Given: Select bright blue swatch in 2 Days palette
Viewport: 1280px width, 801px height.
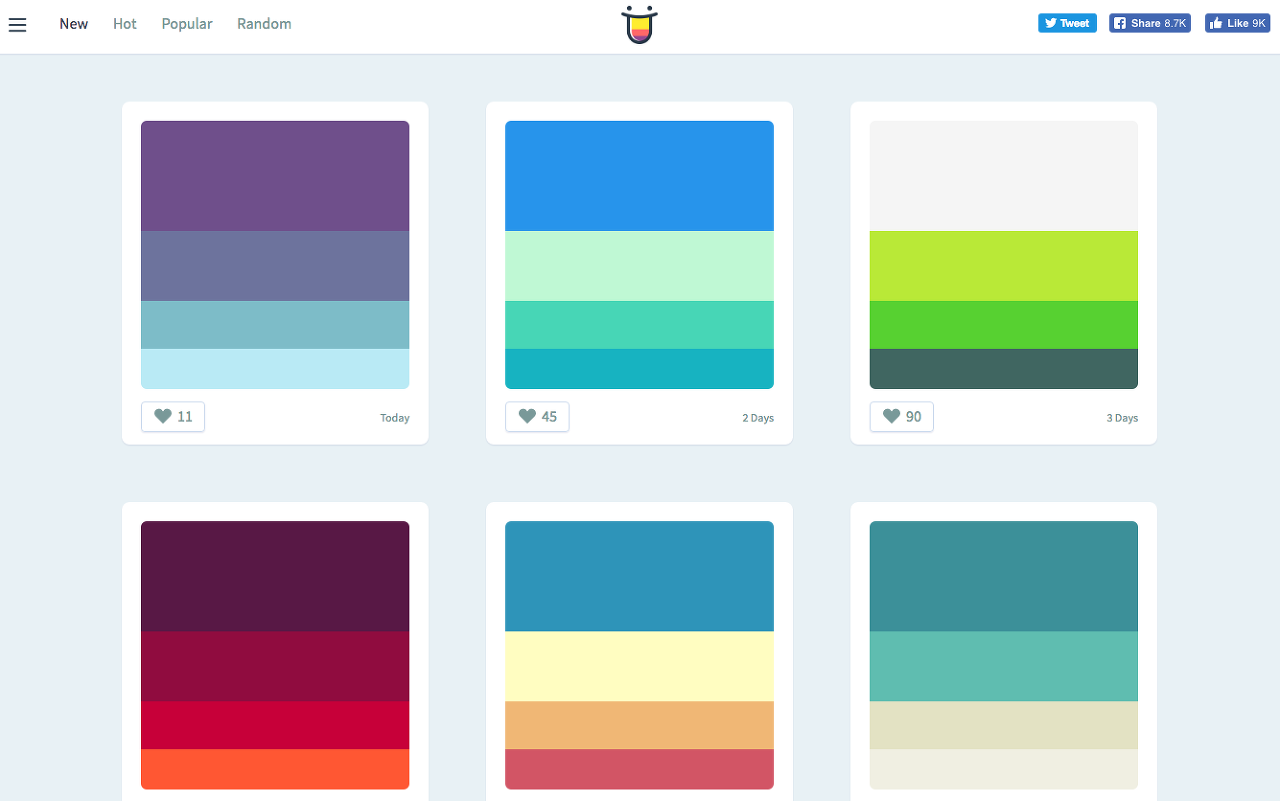Looking at the screenshot, I should (639, 176).
